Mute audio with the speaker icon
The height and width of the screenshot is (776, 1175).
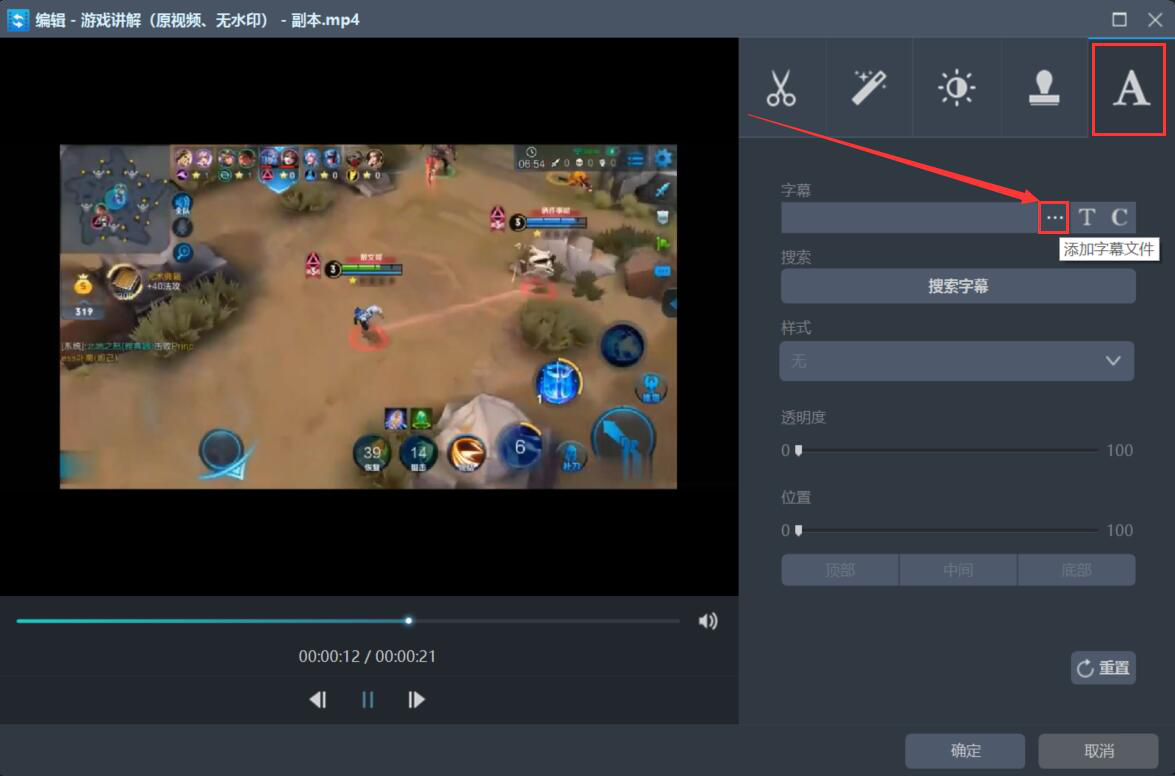click(708, 621)
